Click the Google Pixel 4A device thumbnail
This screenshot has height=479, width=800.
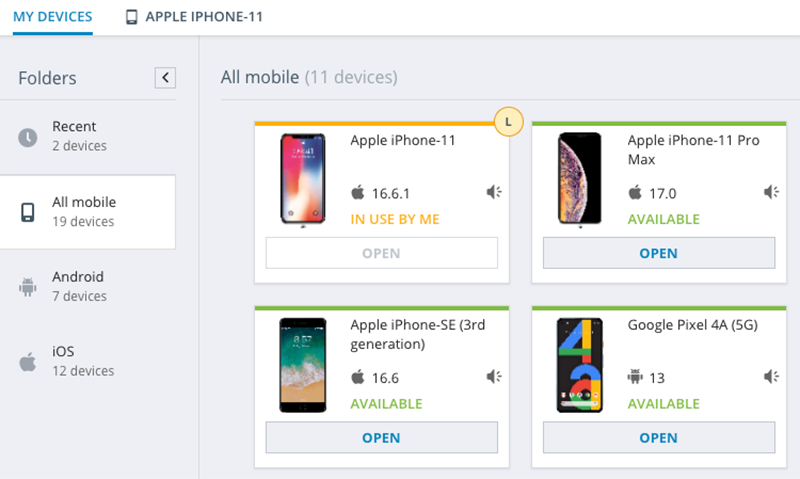(580, 365)
